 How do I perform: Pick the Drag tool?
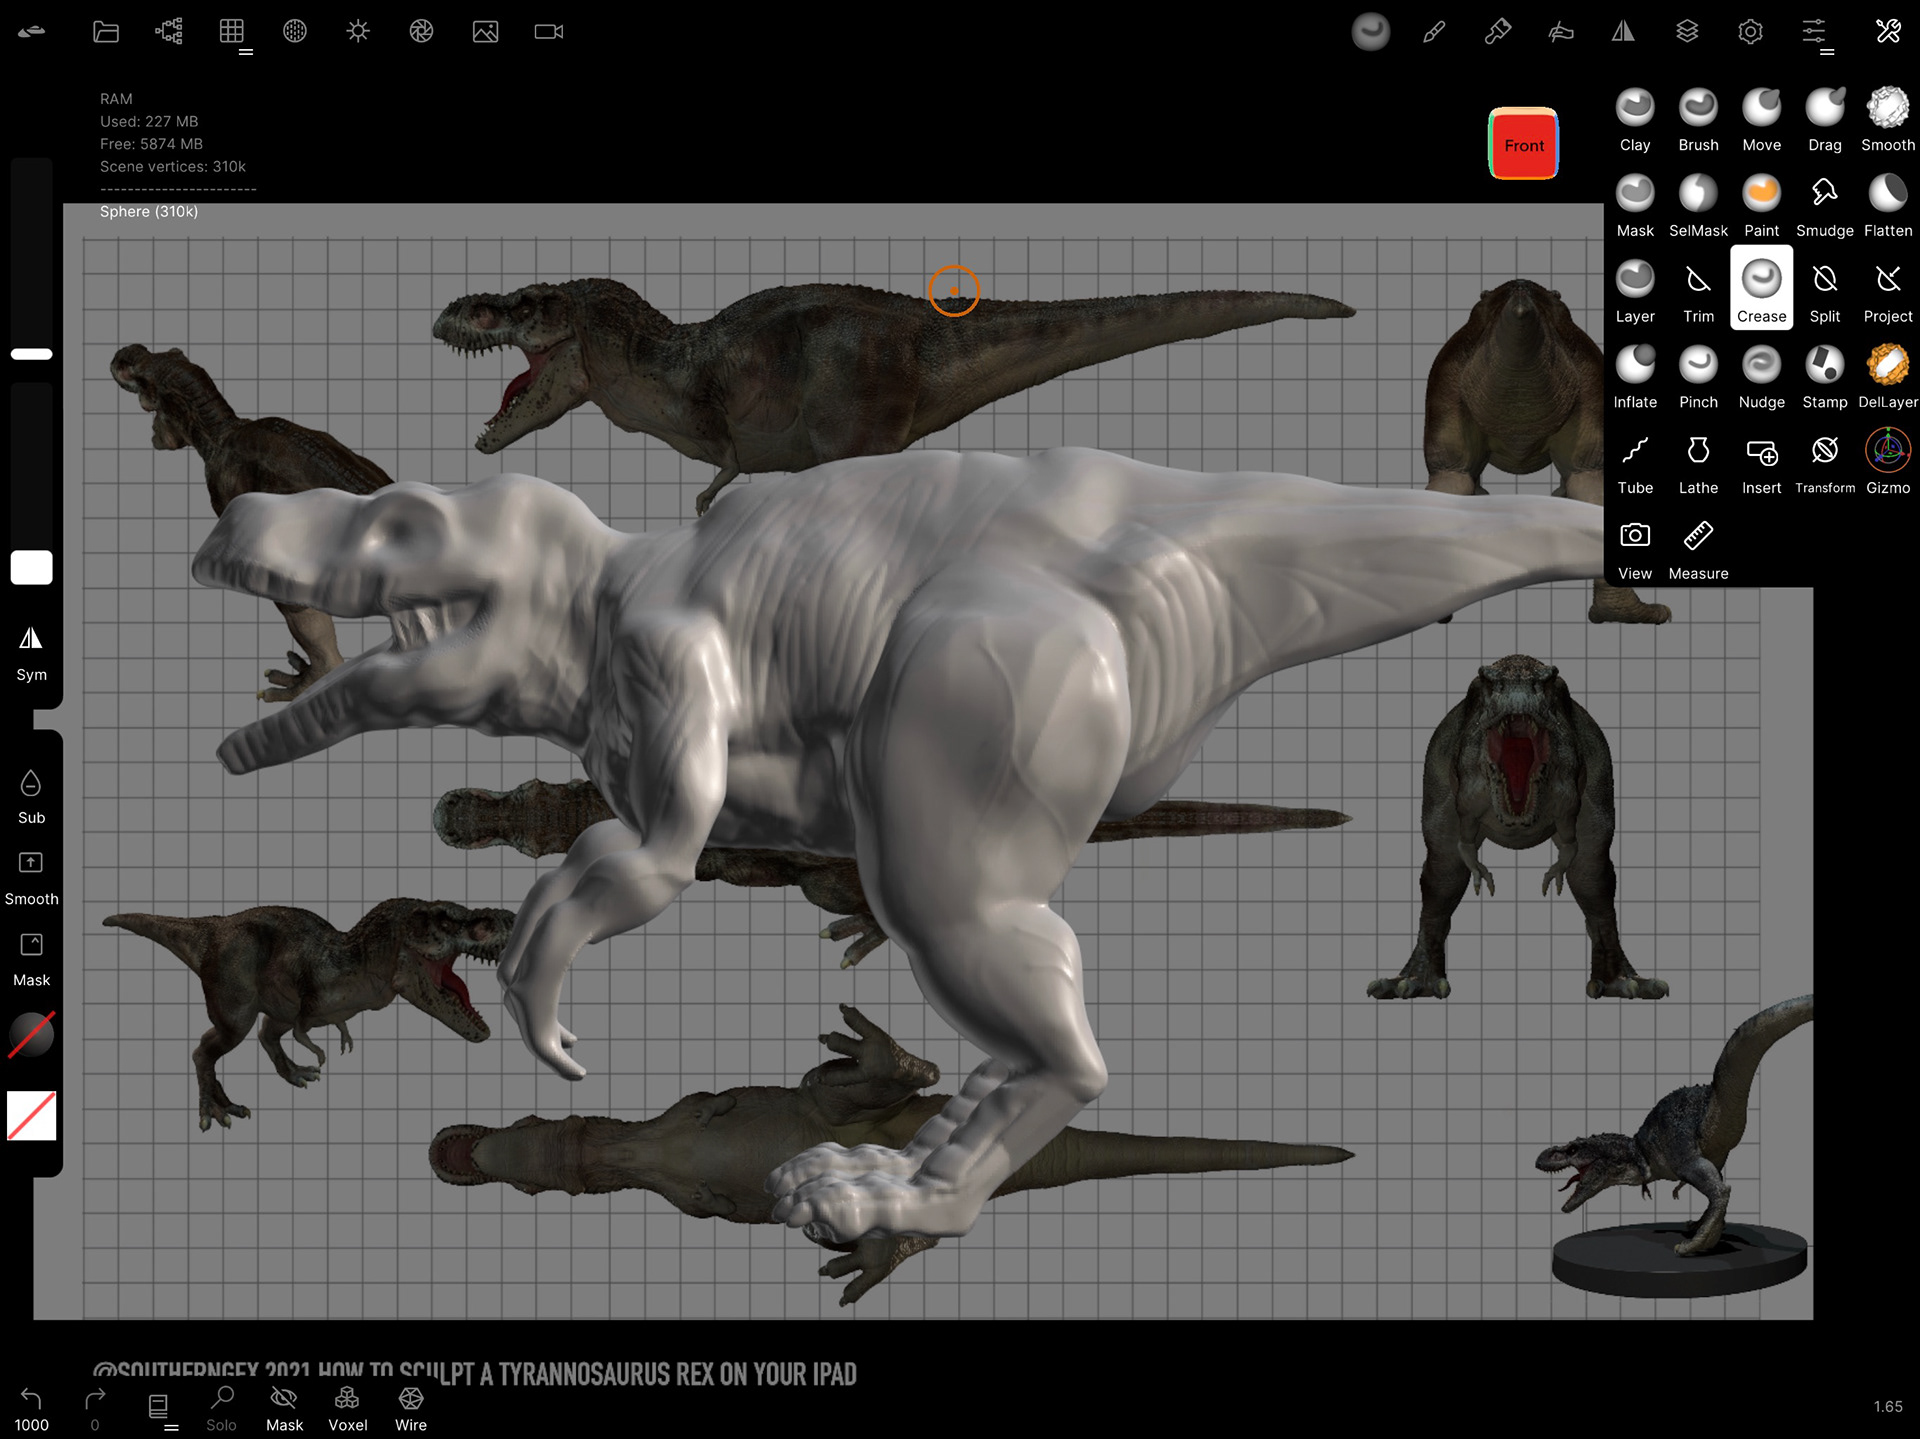pos(1824,120)
